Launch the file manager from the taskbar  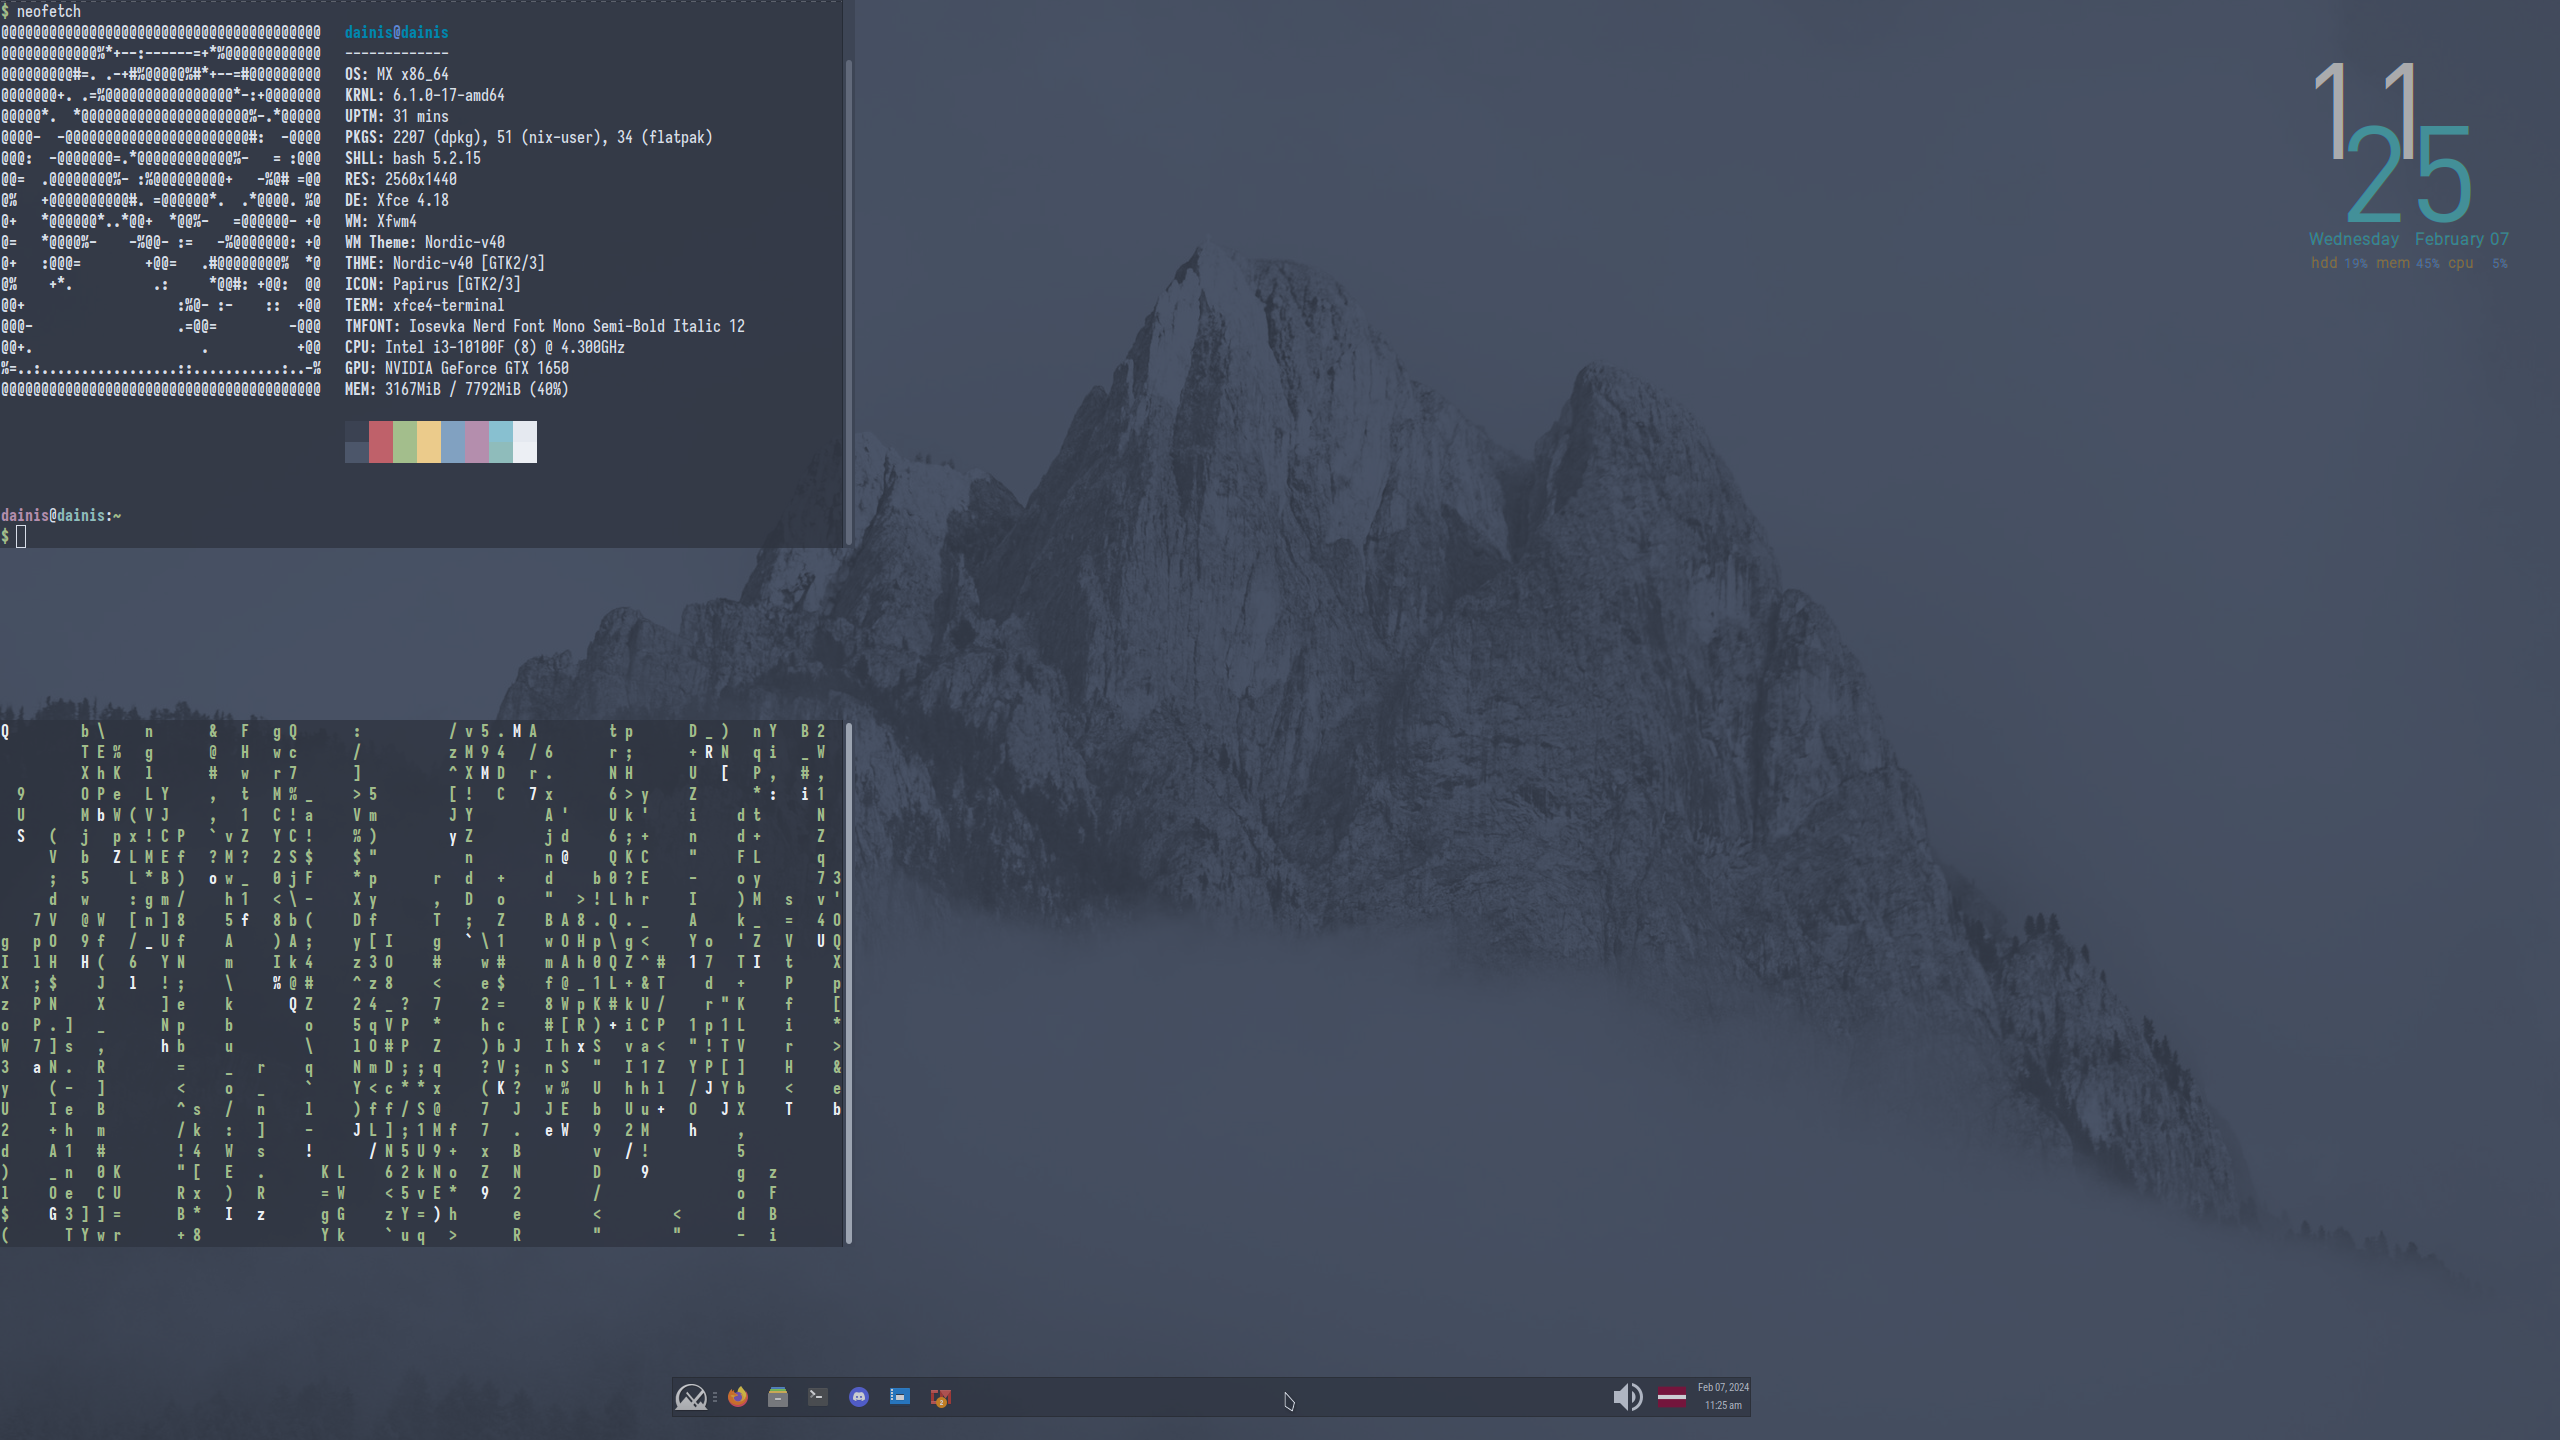pyautogui.click(x=778, y=1397)
